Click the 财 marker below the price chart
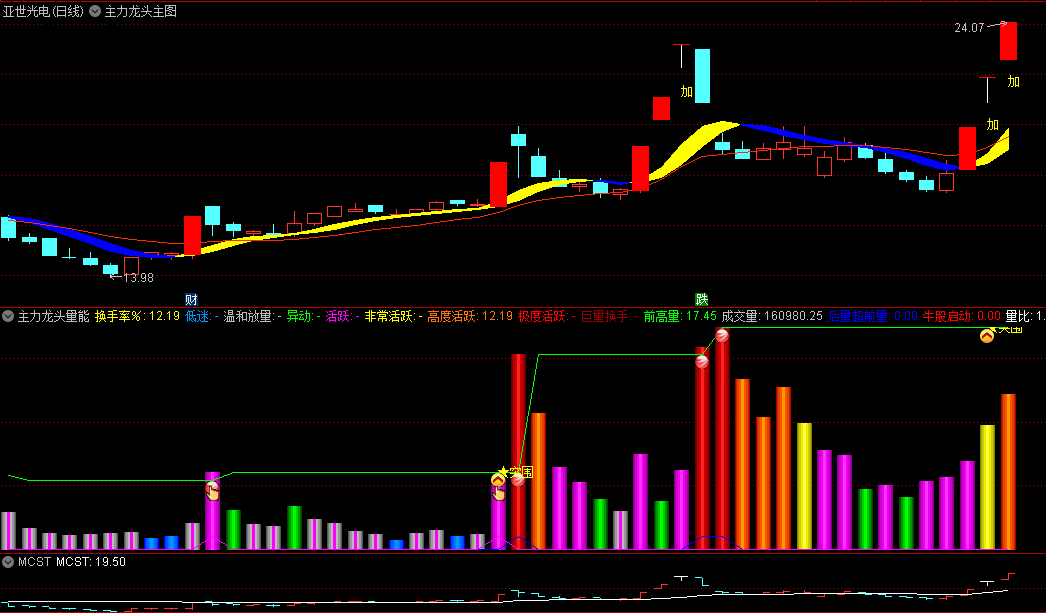The height and width of the screenshot is (613, 1046). [191, 299]
